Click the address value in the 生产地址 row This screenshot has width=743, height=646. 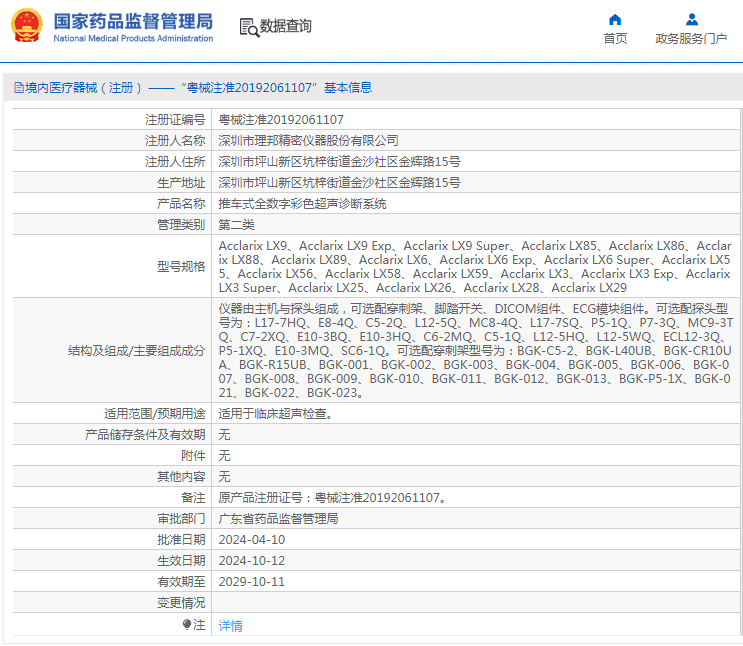click(x=339, y=182)
